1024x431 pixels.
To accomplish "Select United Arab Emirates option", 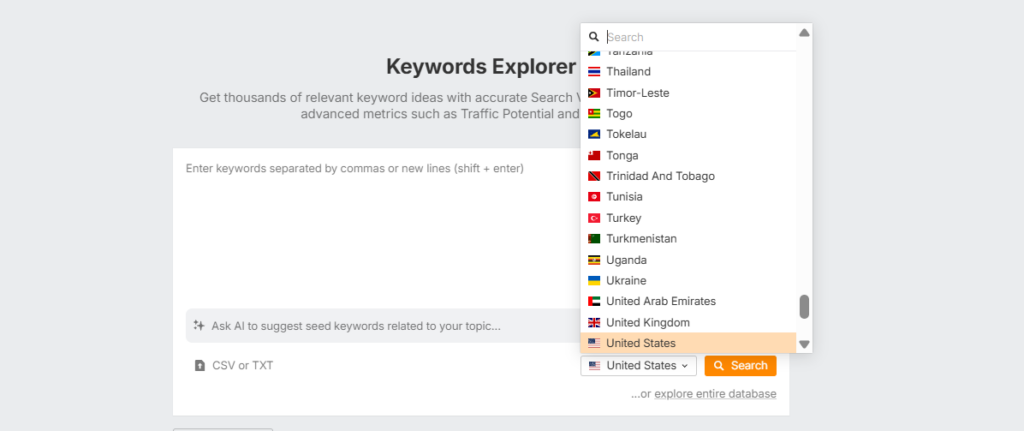I will tap(688, 302).
